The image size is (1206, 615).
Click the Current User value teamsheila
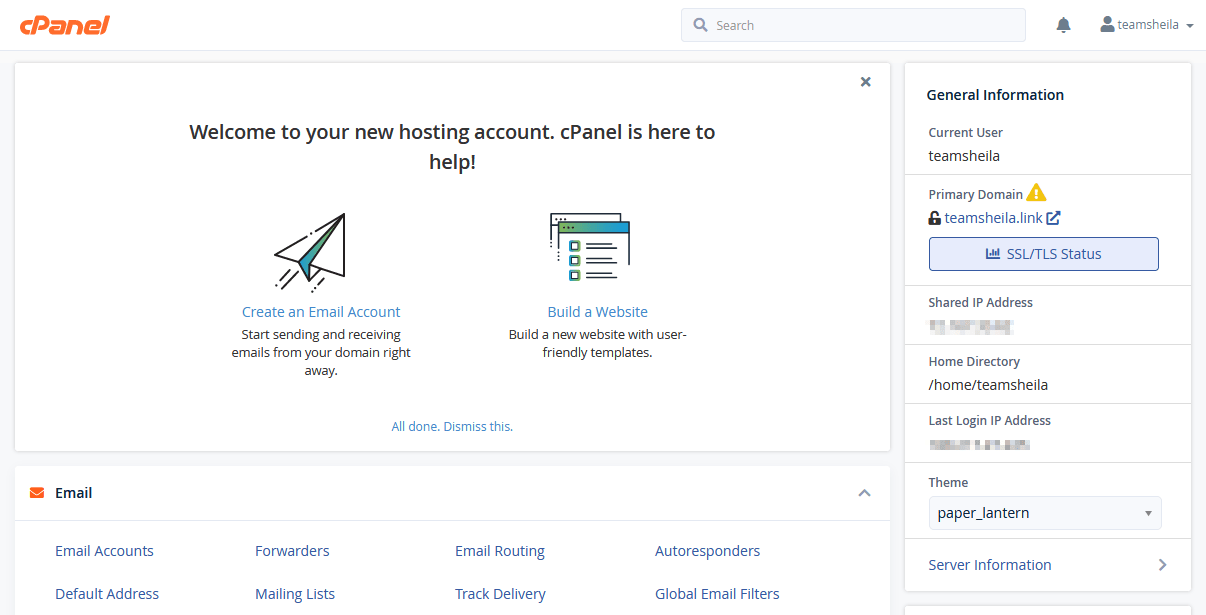pos(964,156)
